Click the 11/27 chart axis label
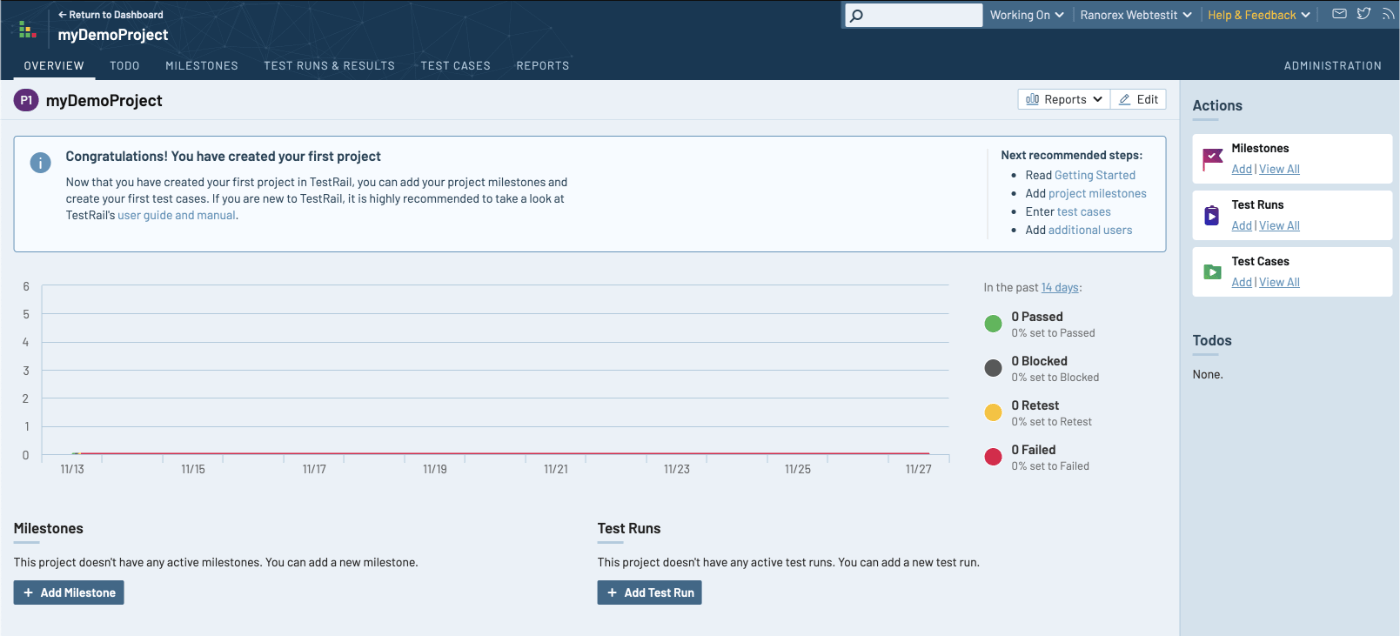This screenshot has height=636, width=1400. [x=918, y=469]
